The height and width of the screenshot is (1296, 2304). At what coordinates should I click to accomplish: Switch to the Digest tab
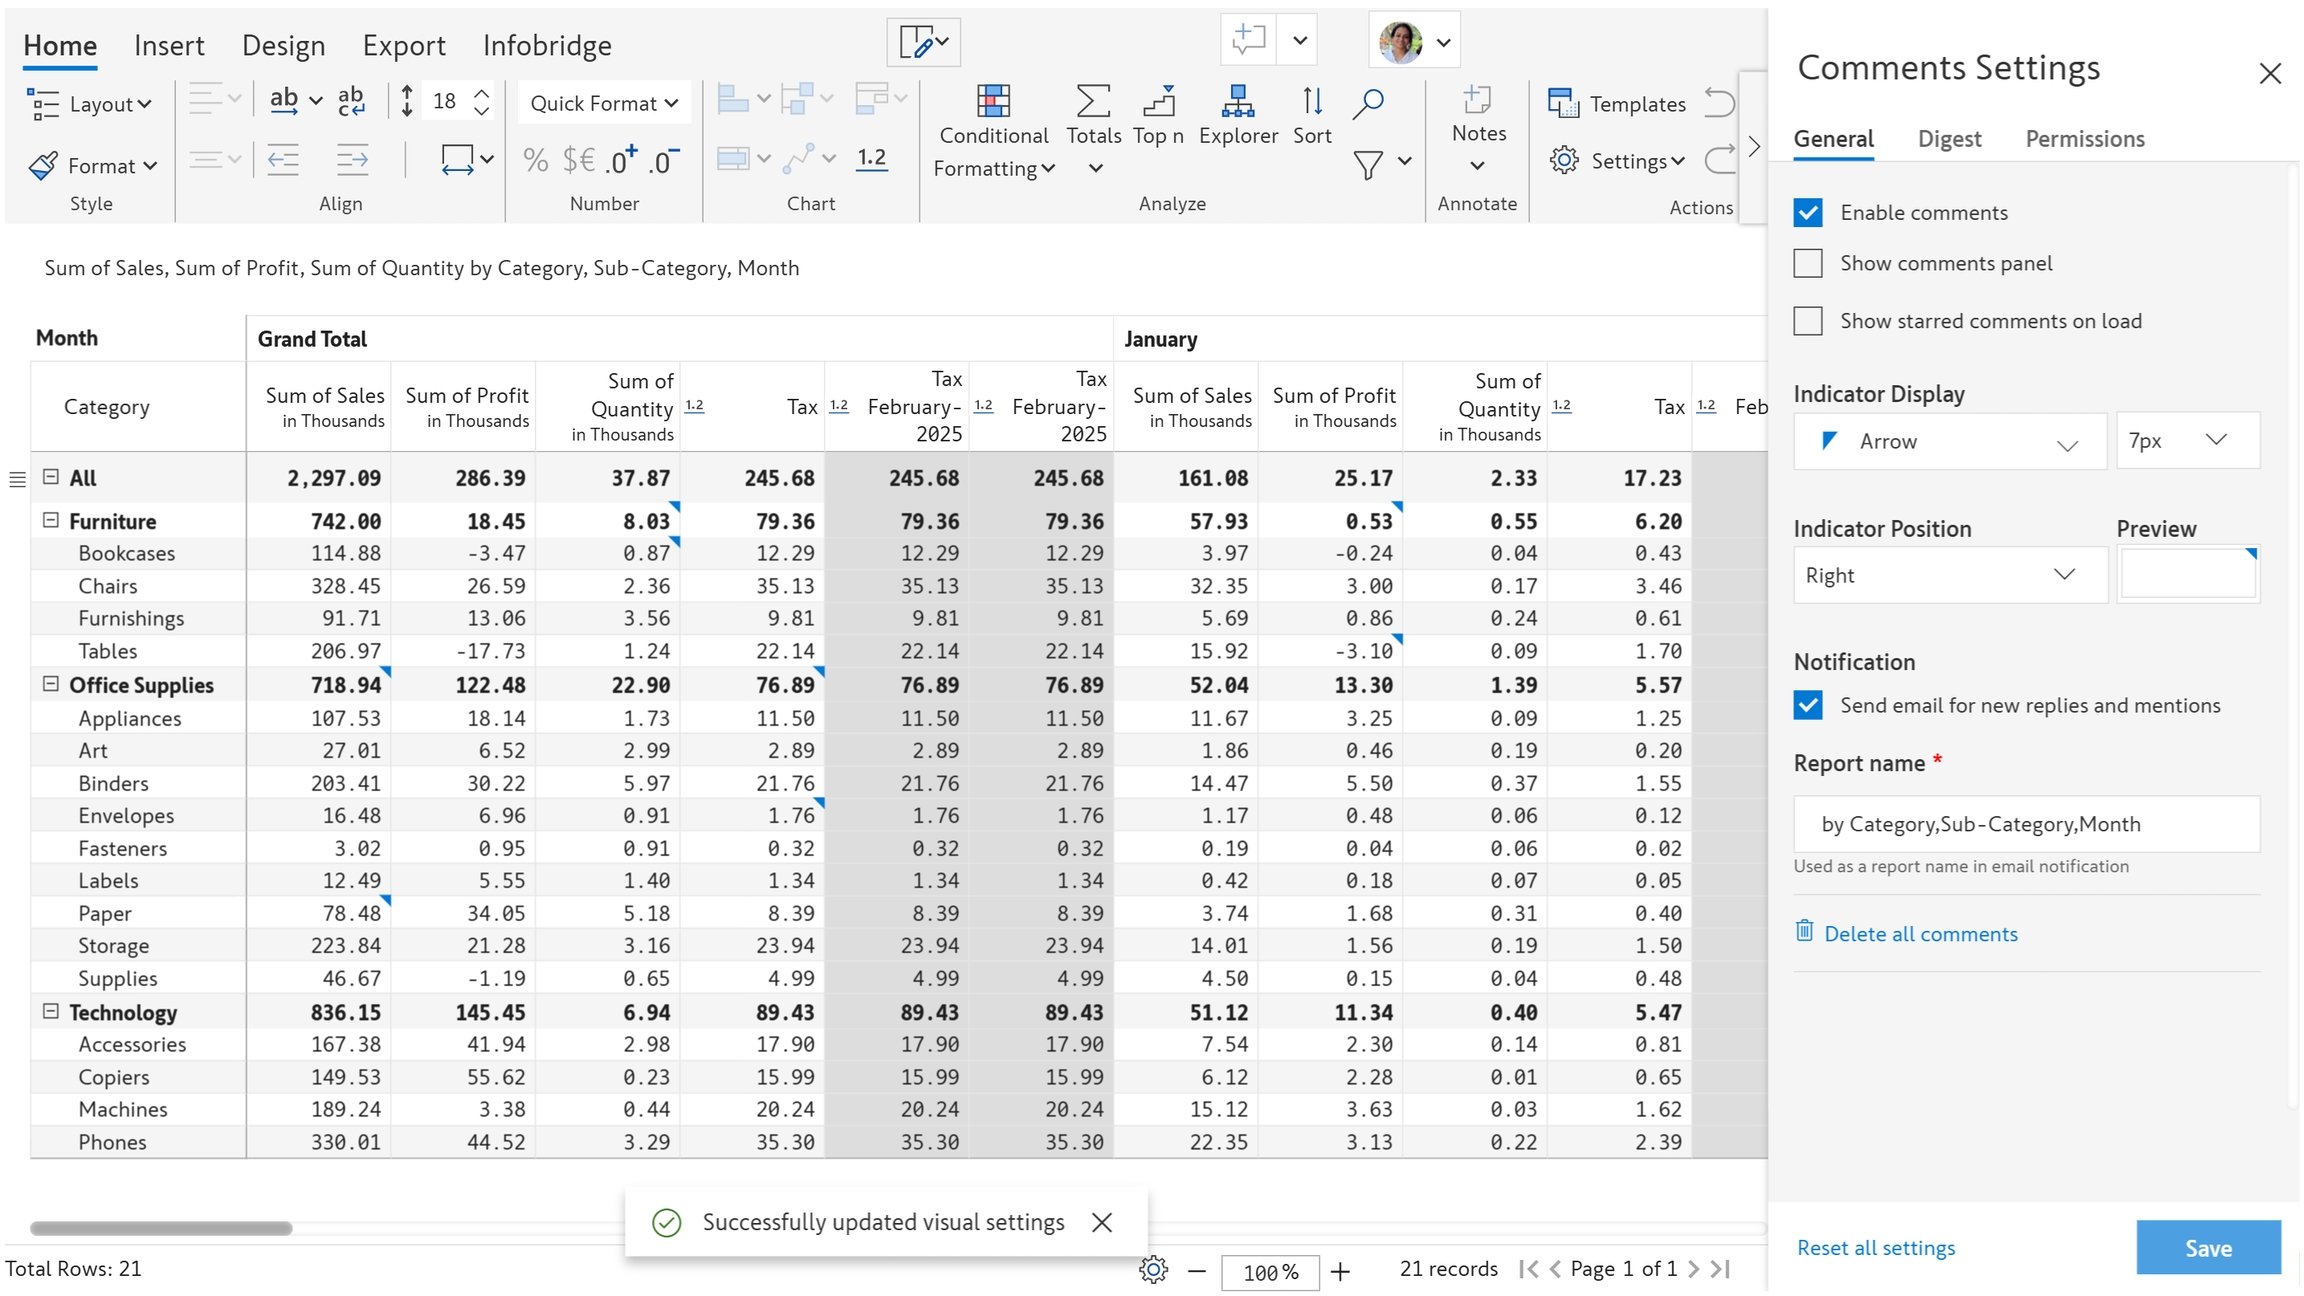tap(1949, 139)
